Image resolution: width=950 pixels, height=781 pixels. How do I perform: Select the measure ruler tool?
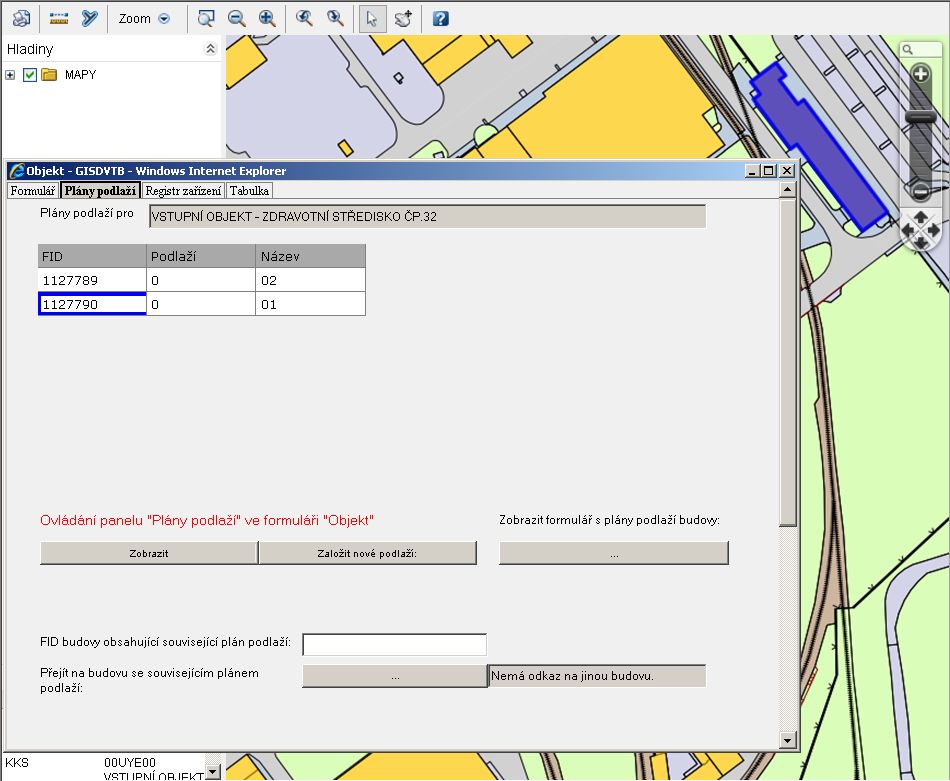click(x=59, y=19)
